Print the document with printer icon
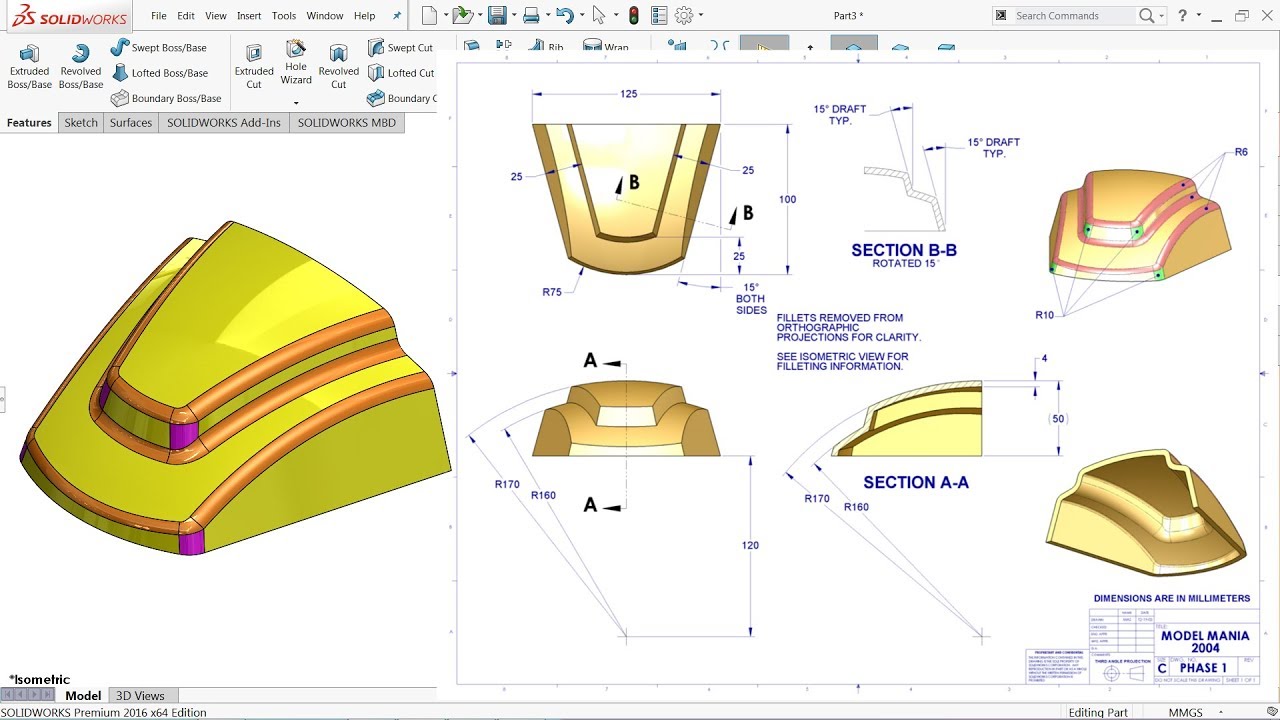The image size is (1280, 720). point(531,15)
